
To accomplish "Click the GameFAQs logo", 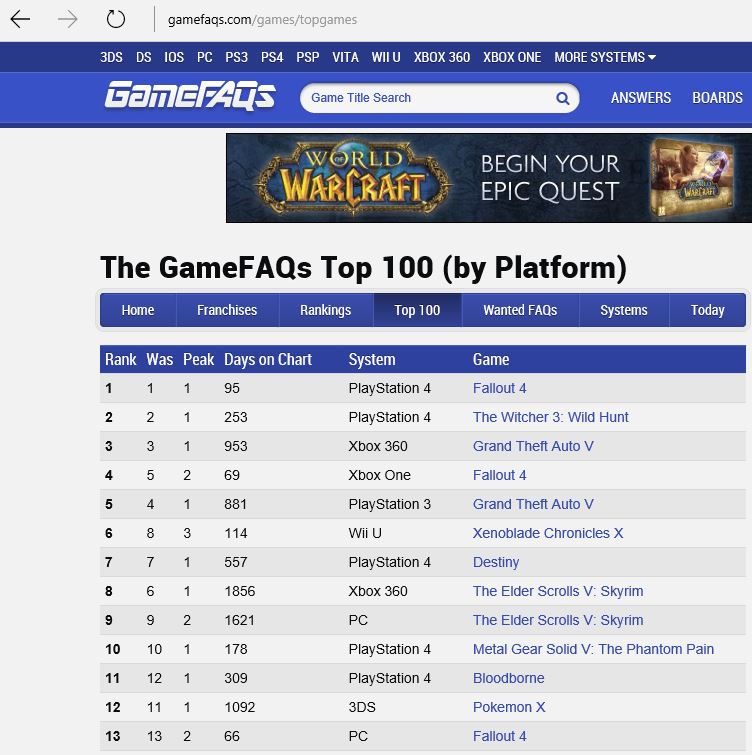I will click(x=190, y=96).
